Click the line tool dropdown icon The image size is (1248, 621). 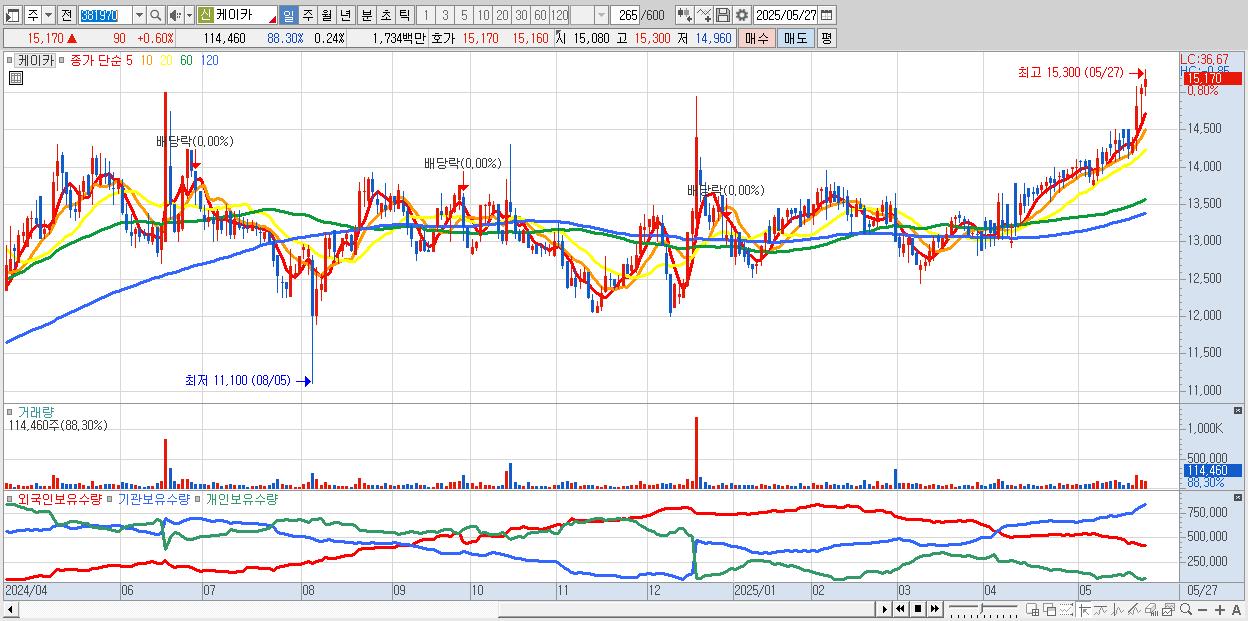coord(704,15)
